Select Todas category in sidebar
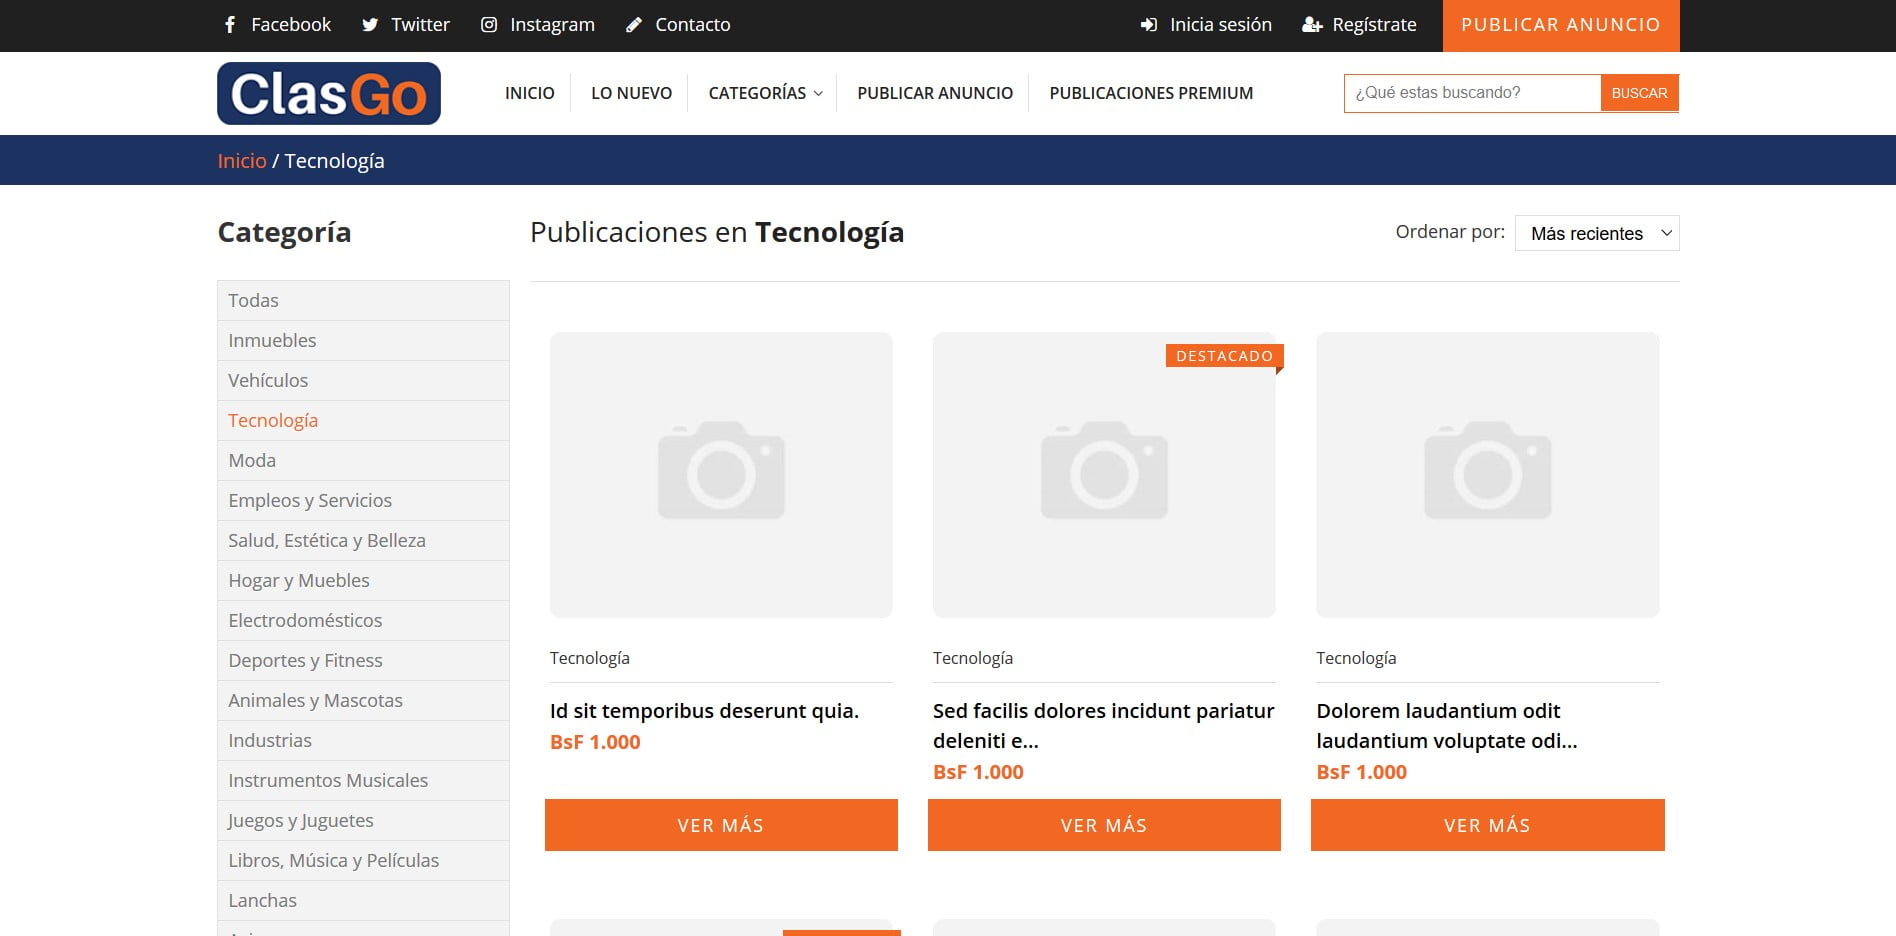 363,300
